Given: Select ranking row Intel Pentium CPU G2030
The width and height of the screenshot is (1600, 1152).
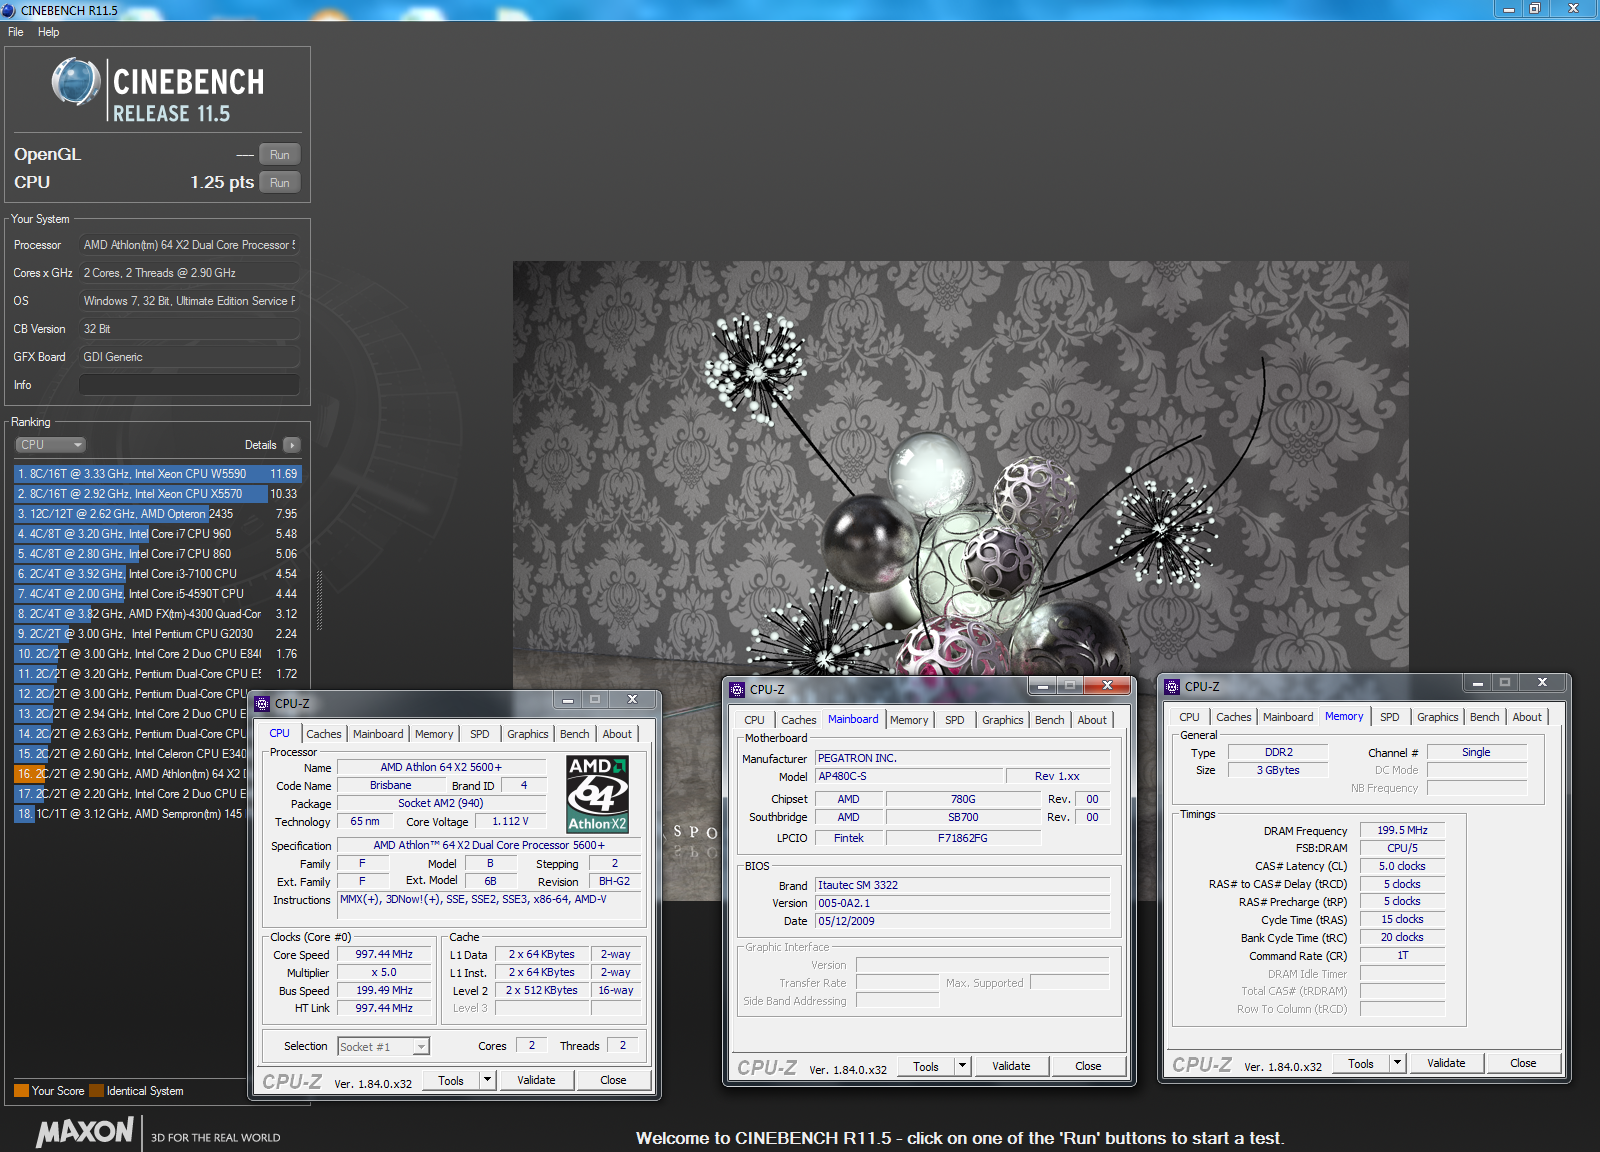Looking at the screenshot, I should pyautogui.click(x=157, y=634).
